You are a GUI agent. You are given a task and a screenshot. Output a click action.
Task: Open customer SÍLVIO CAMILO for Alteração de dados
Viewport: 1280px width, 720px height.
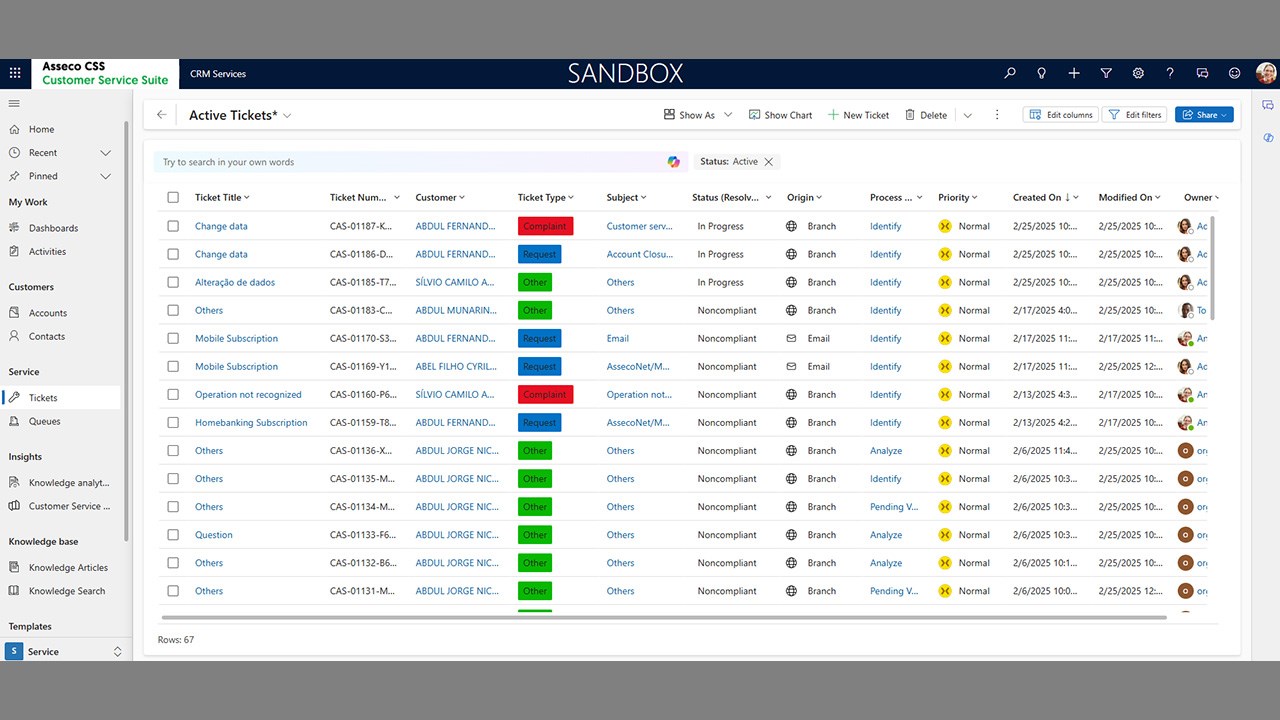[x=455, y=282]
